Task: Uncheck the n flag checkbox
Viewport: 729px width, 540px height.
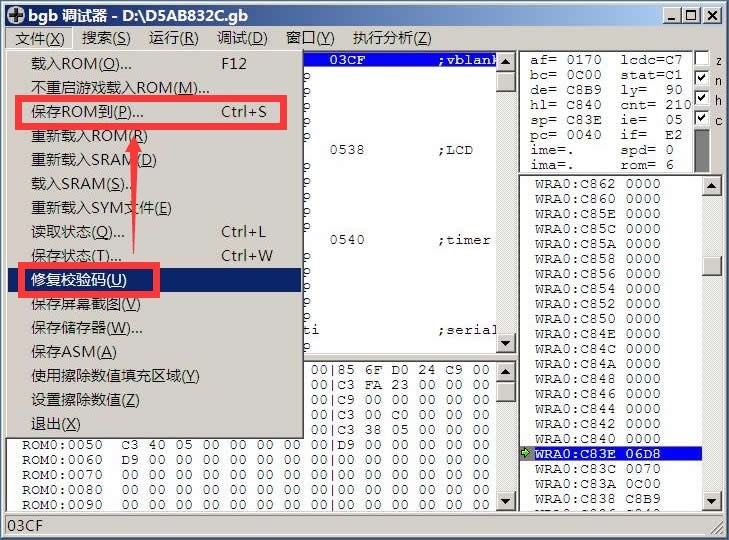Action: click(702, 79)
